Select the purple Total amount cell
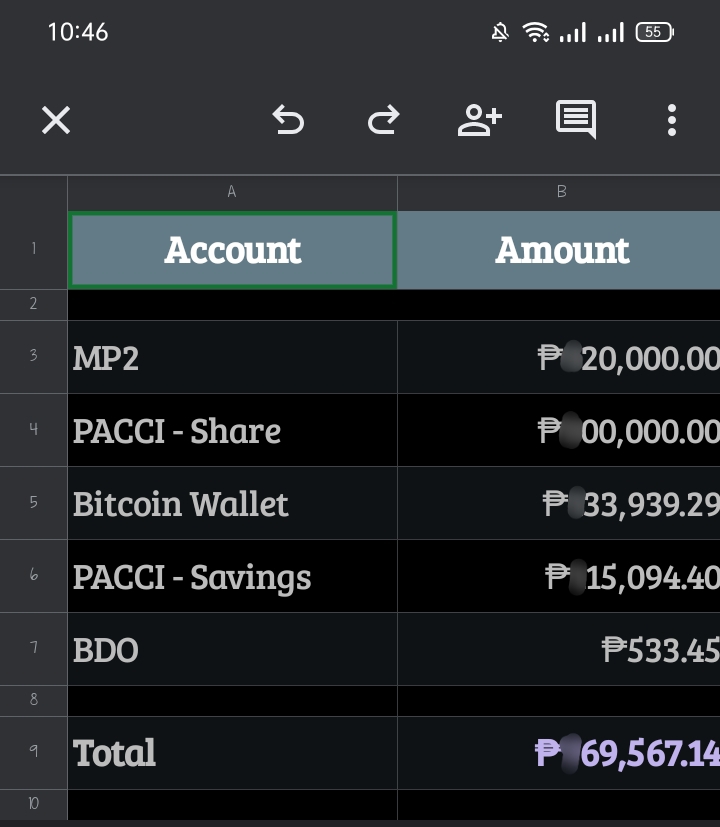 [x=559, y=753]
